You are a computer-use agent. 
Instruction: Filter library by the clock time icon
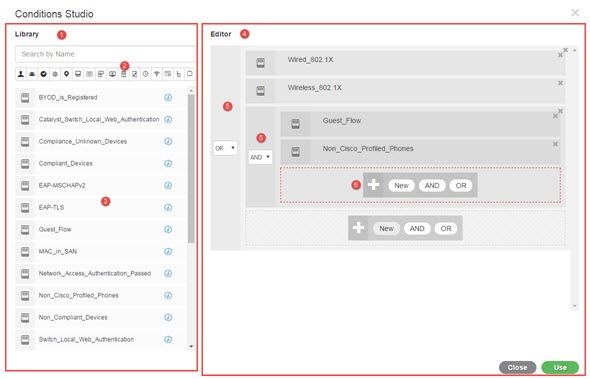[x=145, y=74]
